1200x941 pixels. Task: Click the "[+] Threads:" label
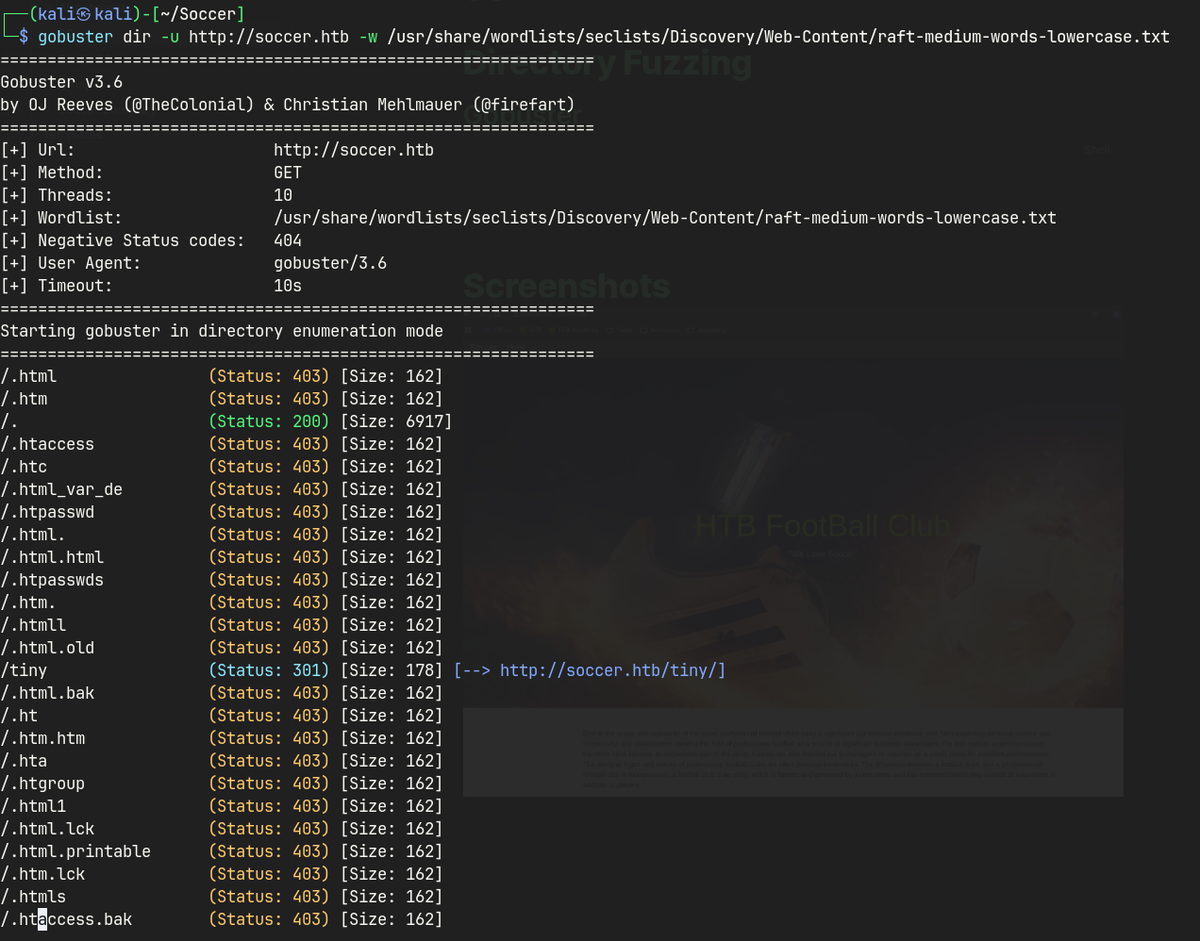pos(57,195)
